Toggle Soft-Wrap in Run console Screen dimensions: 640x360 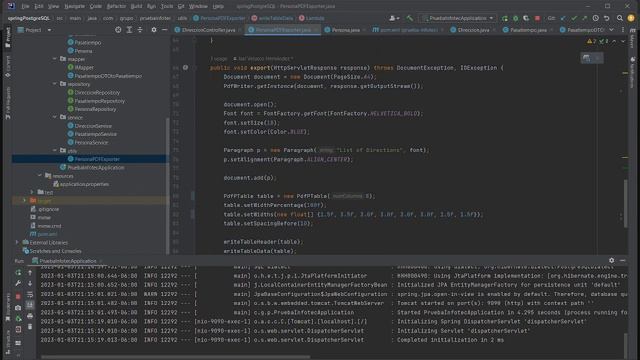(x=30, y=294)
